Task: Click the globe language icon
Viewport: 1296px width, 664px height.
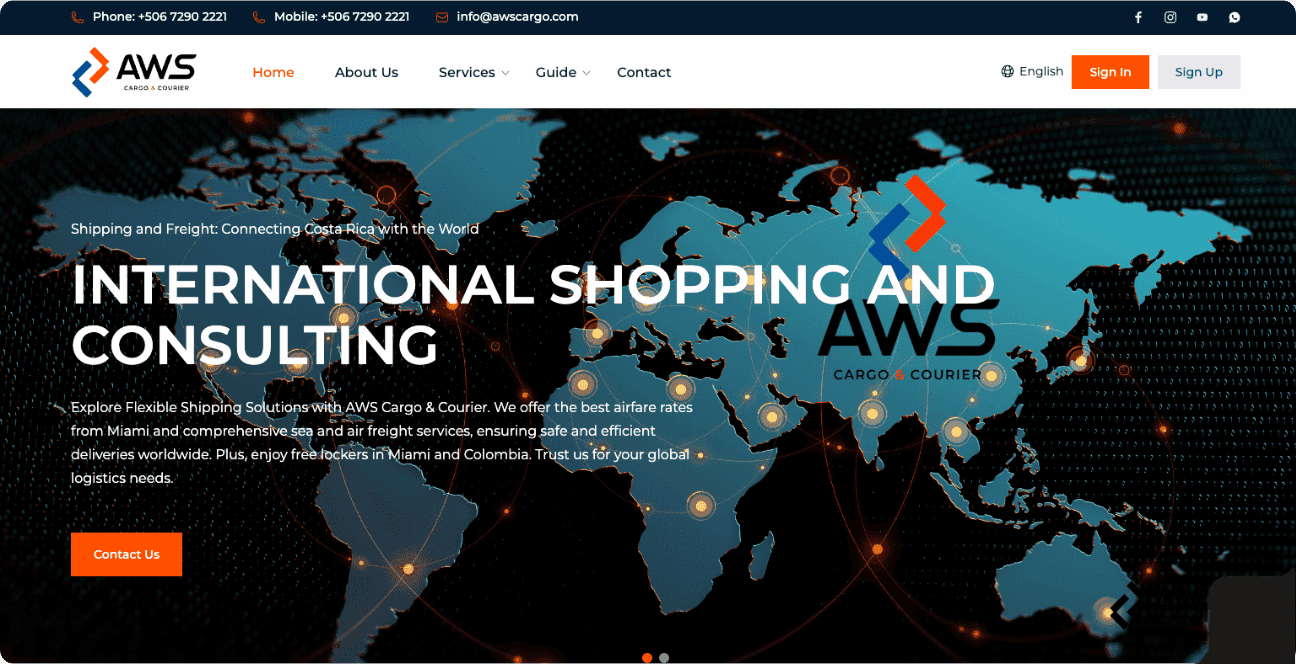Action: (x=1007, y=71)
